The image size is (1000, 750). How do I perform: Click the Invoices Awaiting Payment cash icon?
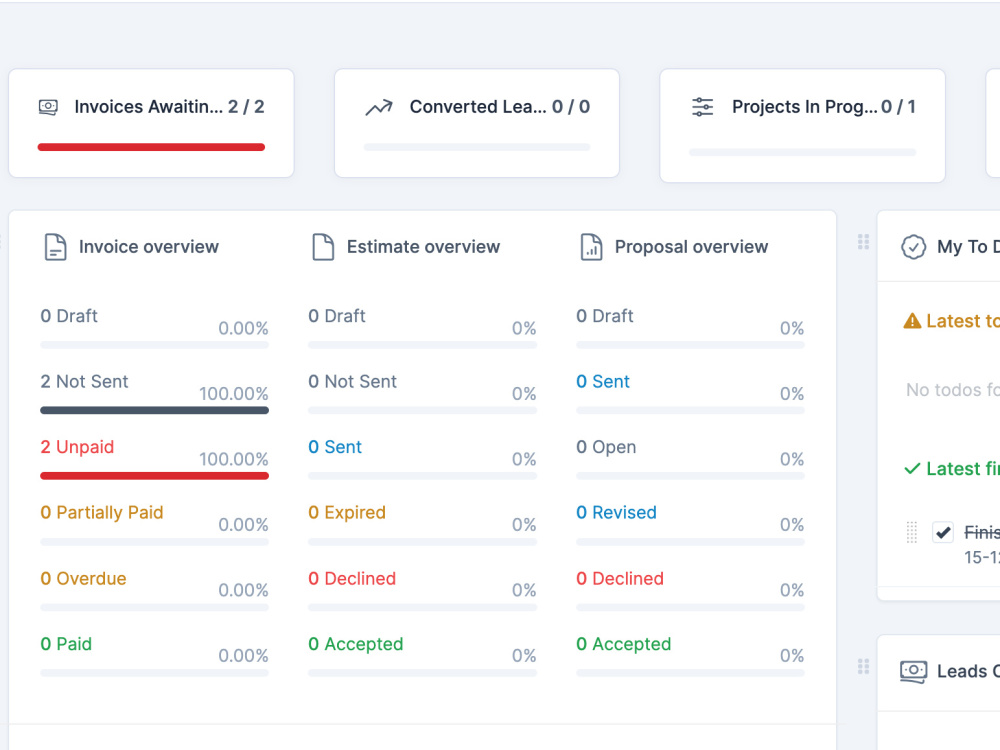(48, 107)
